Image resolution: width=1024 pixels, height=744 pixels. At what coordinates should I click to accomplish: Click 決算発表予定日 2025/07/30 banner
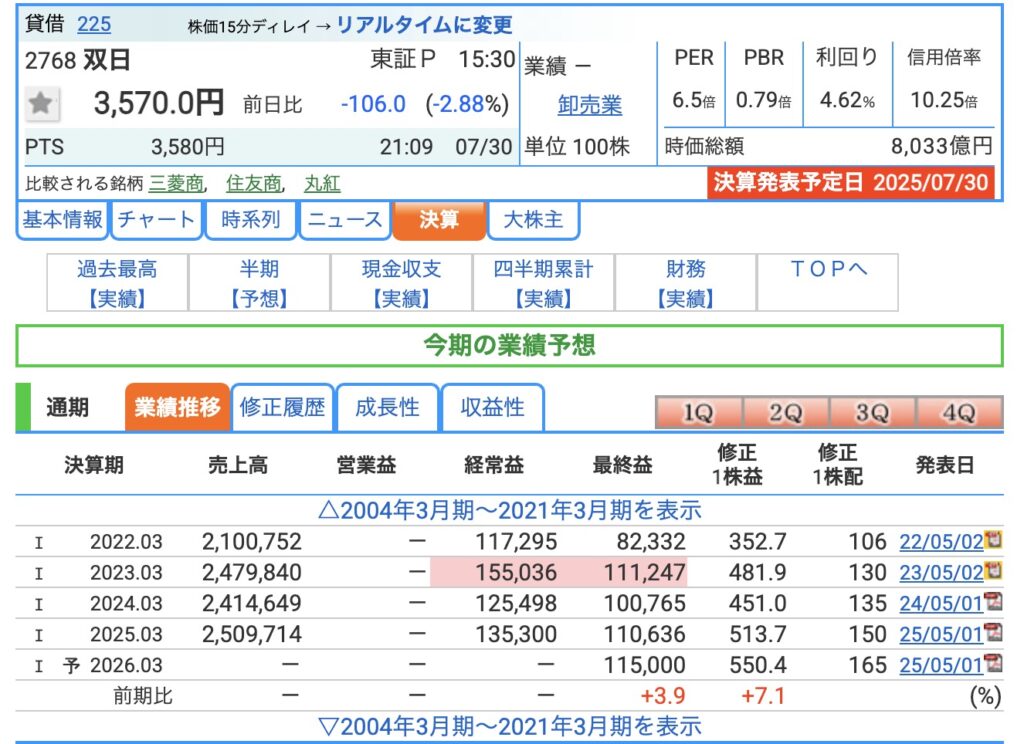click(x=851, y=182)
